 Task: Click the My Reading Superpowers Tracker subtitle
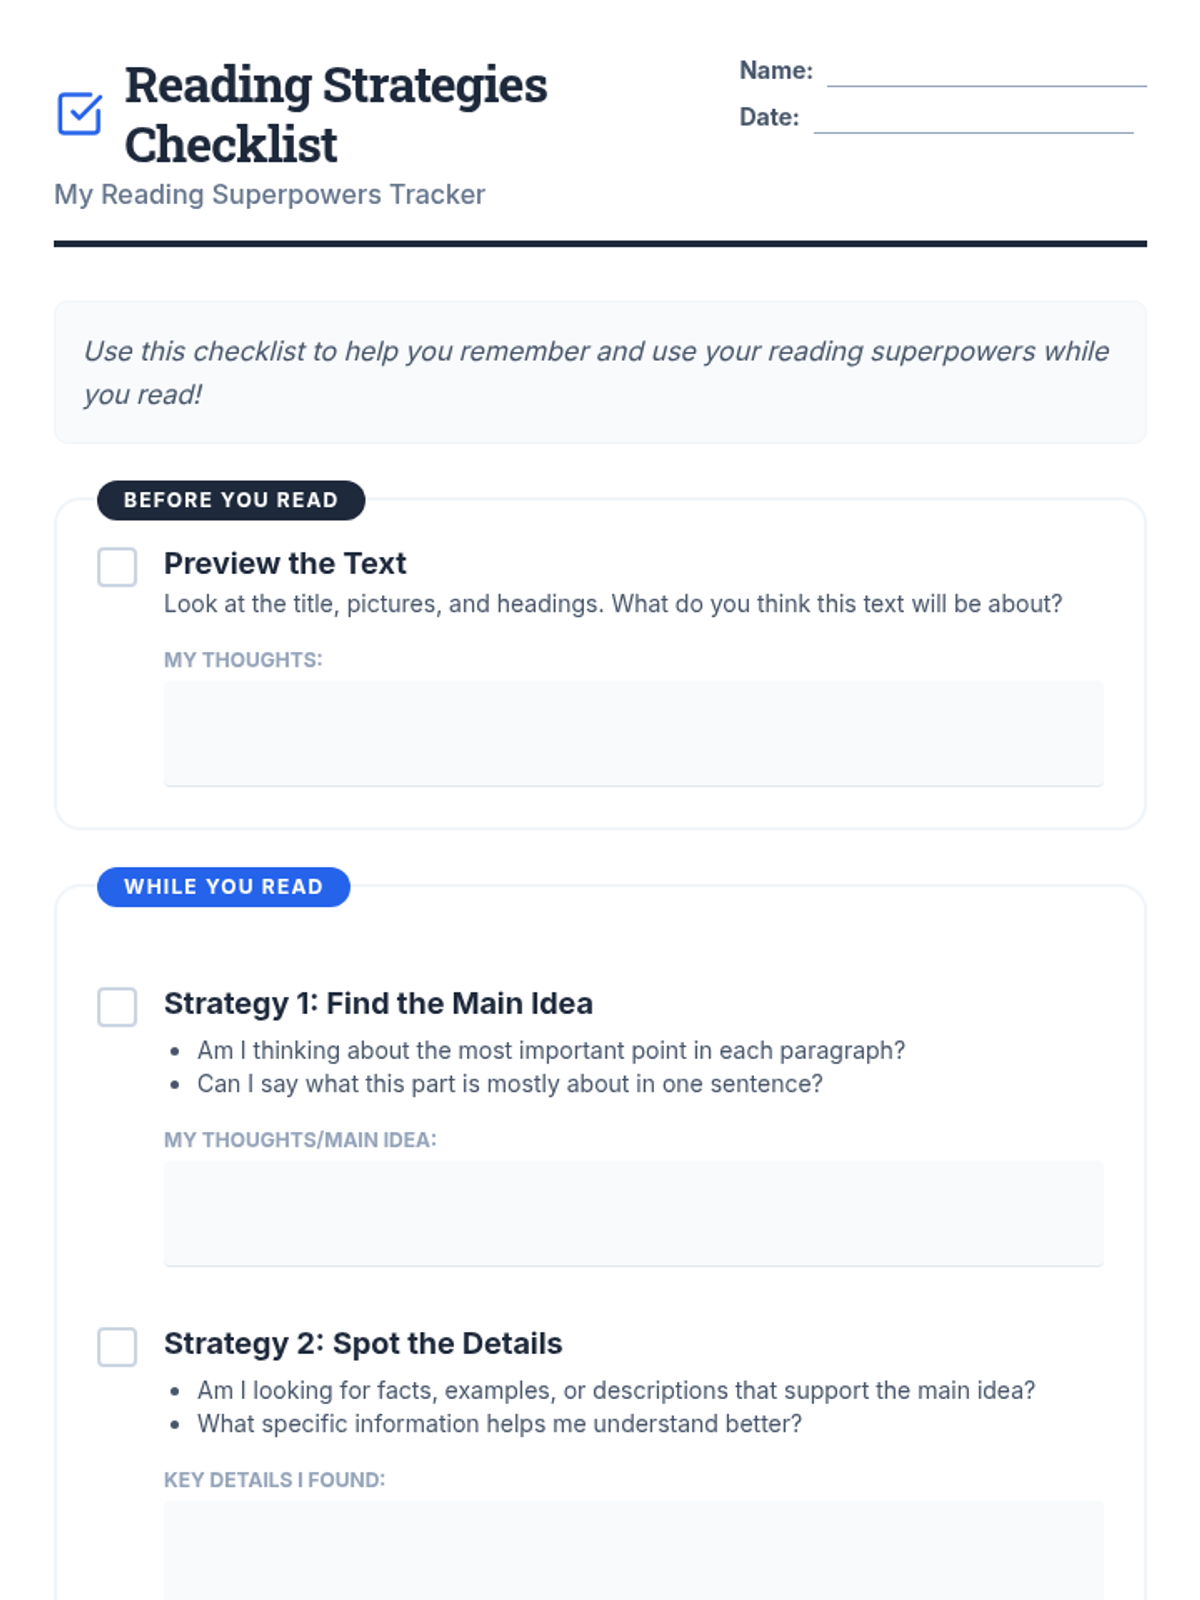click(x=270, y=194)
